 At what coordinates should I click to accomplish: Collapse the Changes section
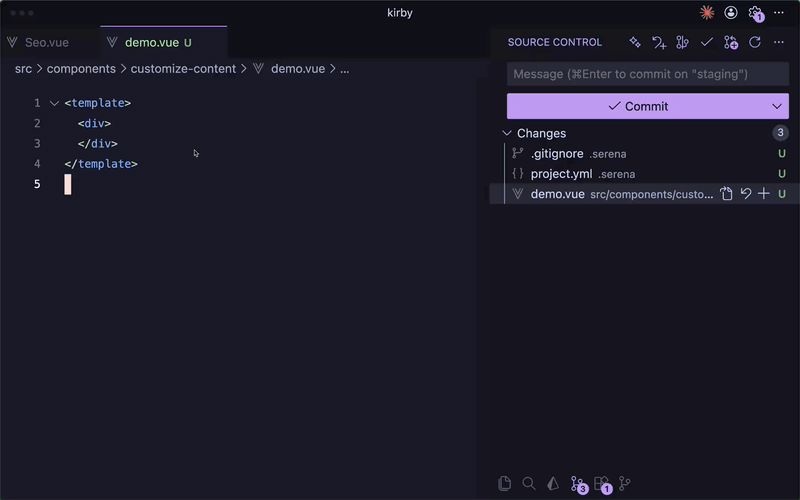click(x=507, y=133)
